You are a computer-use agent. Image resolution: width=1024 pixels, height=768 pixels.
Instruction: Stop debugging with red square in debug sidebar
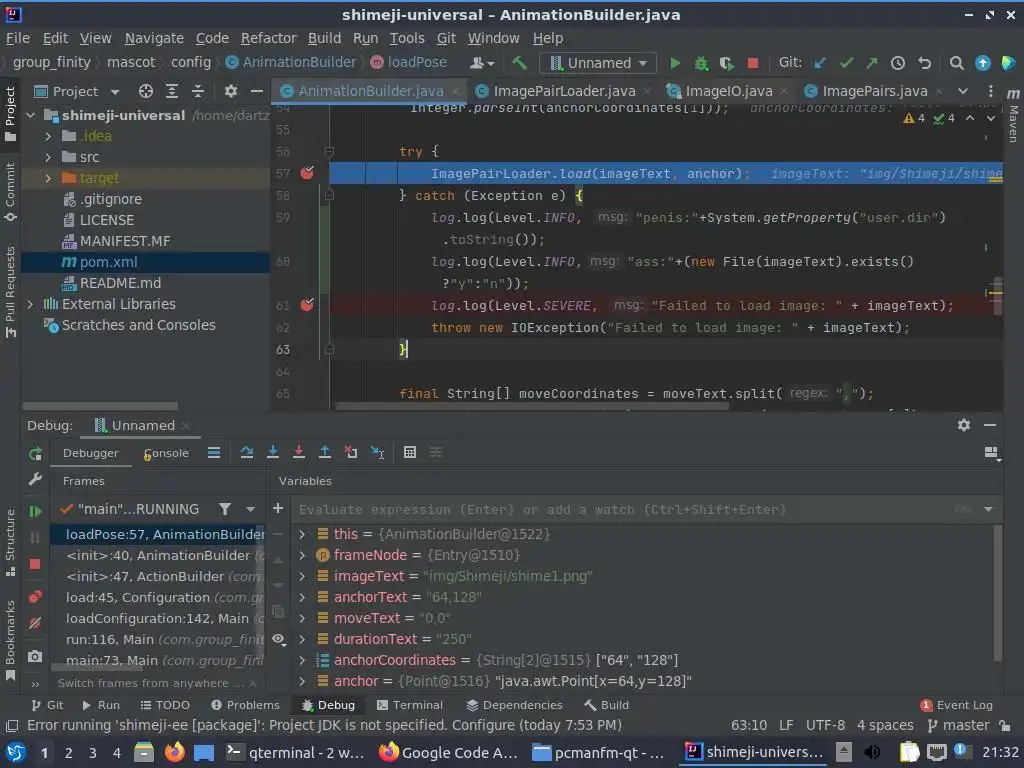pyautogui.click(x=35, y=564)
